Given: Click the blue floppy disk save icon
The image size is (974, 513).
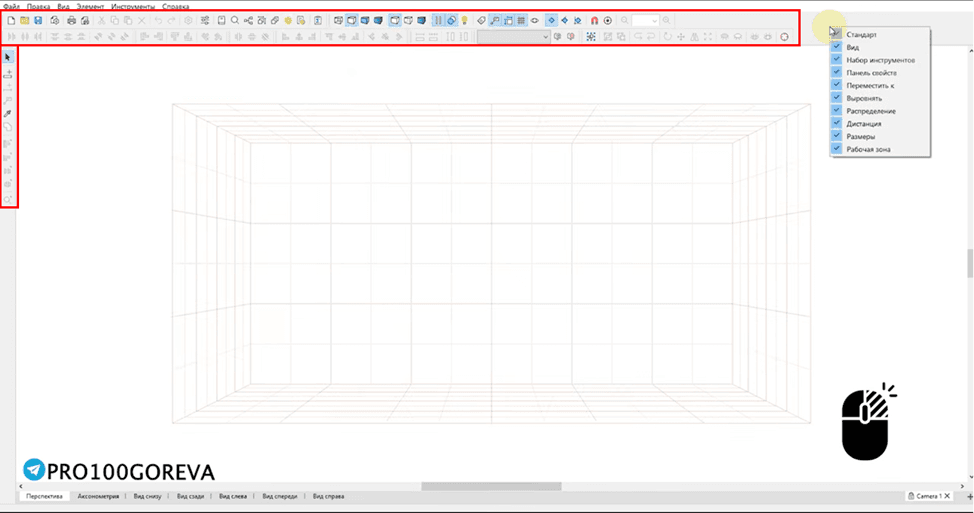Looking at the screenshot, I should (x=38, y=20).
